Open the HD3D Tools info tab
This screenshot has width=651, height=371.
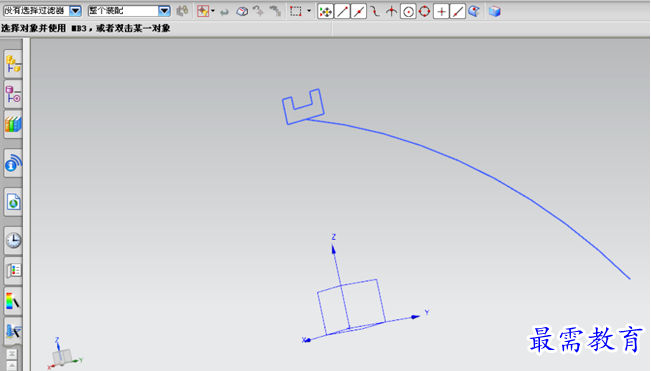click(13, 164)
